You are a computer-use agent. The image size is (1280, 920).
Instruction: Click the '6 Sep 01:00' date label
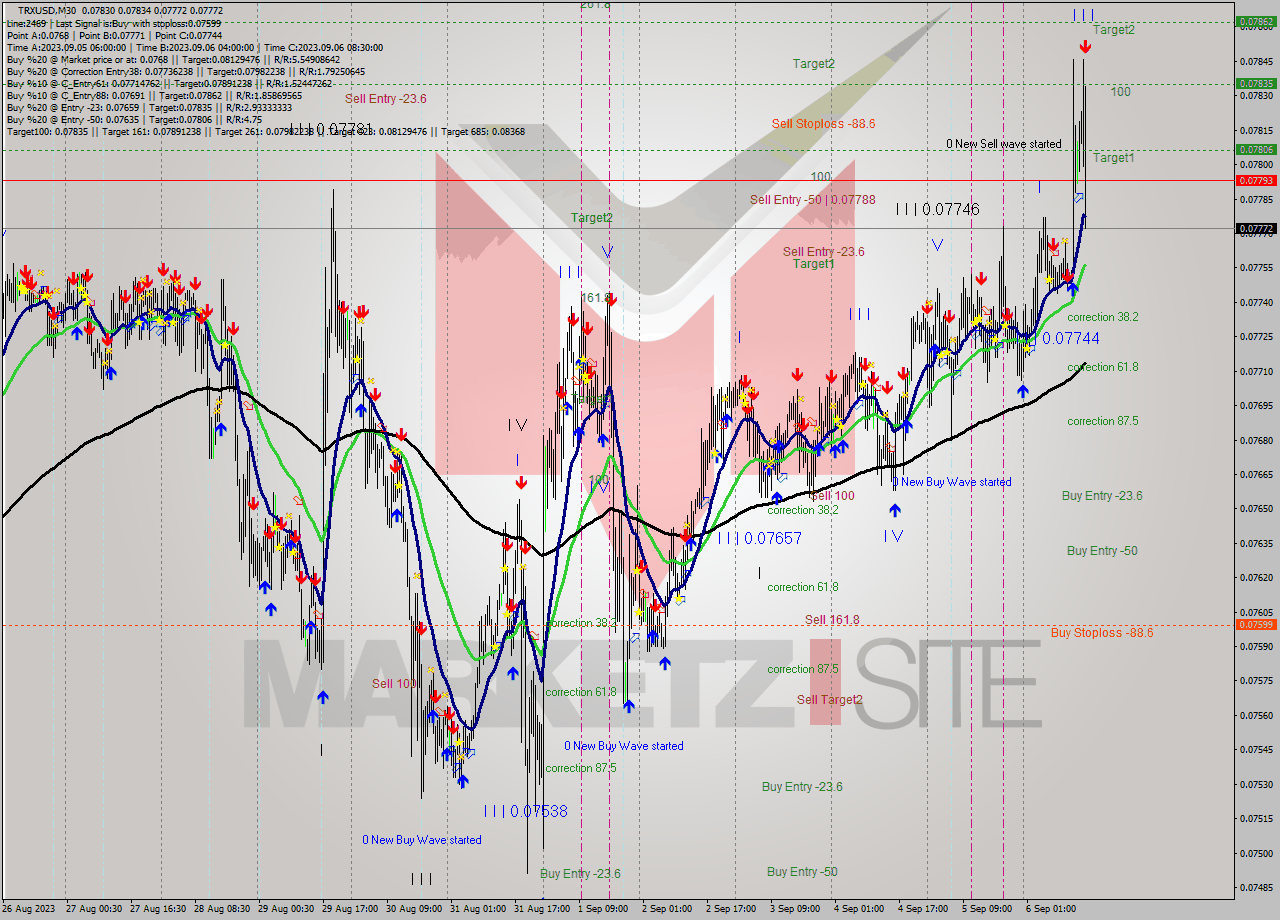click(1052, 909)
